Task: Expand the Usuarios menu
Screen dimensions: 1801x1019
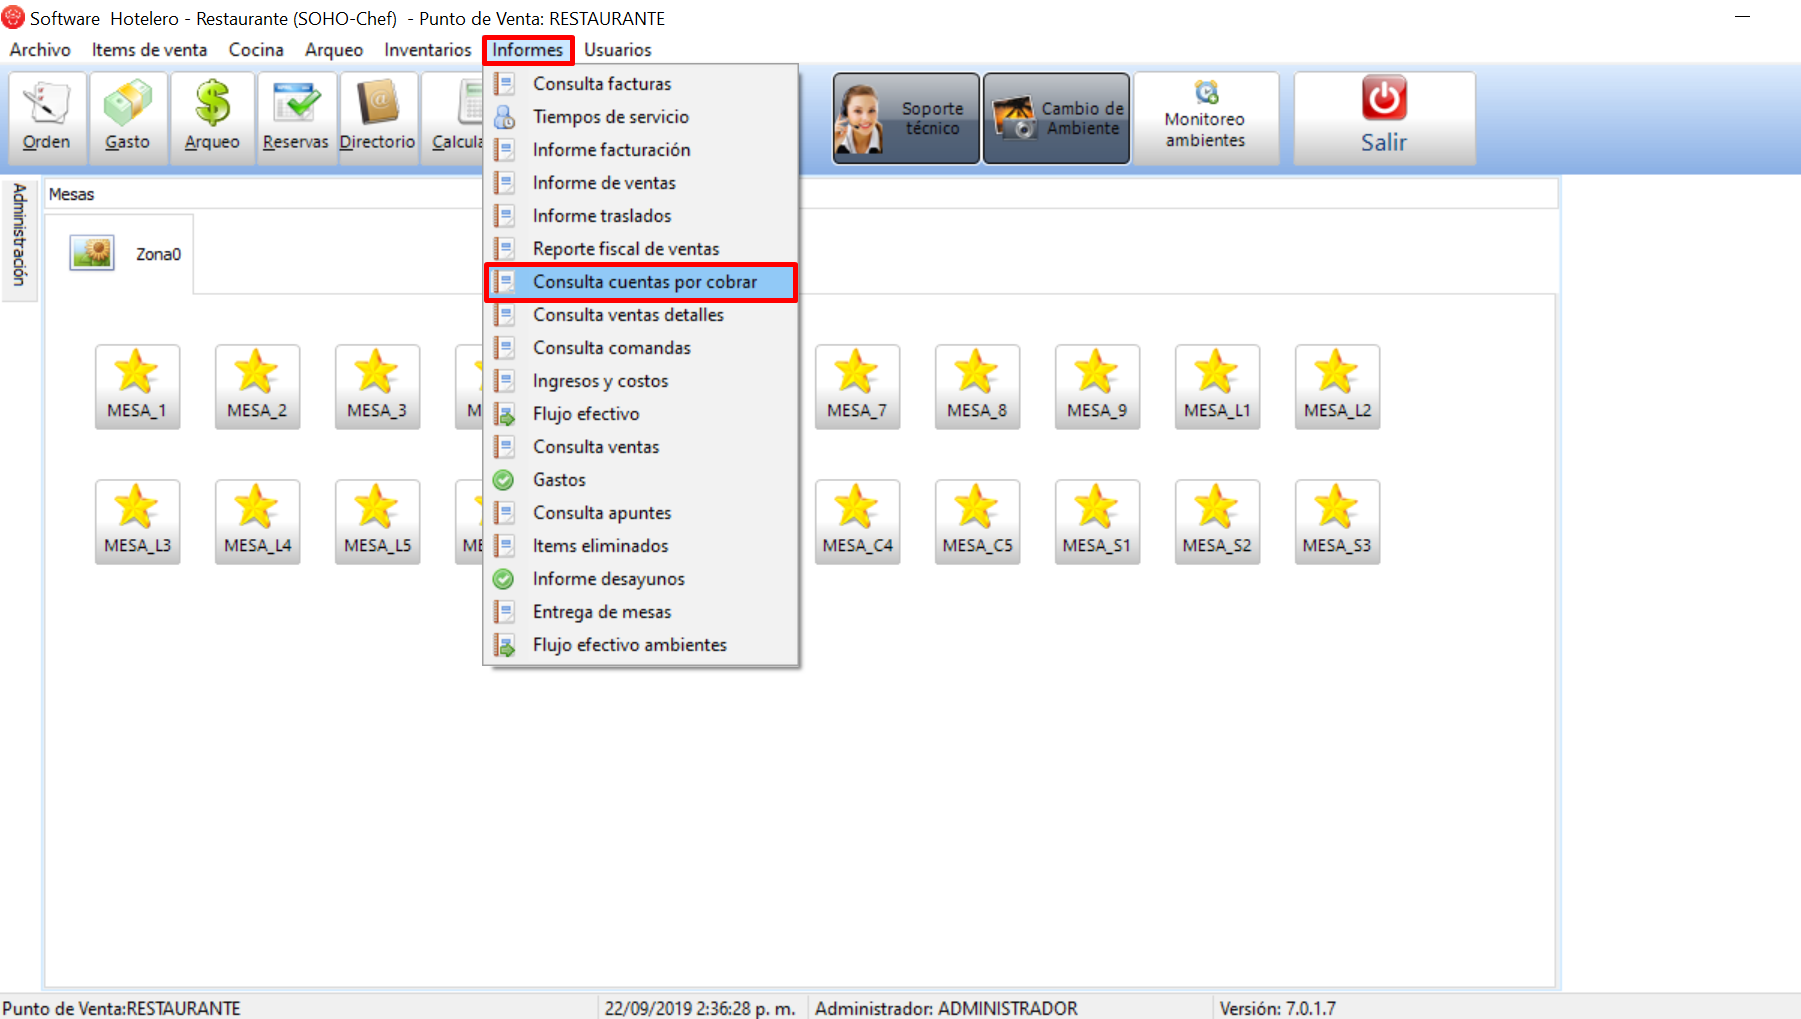Action: [617, 50]
